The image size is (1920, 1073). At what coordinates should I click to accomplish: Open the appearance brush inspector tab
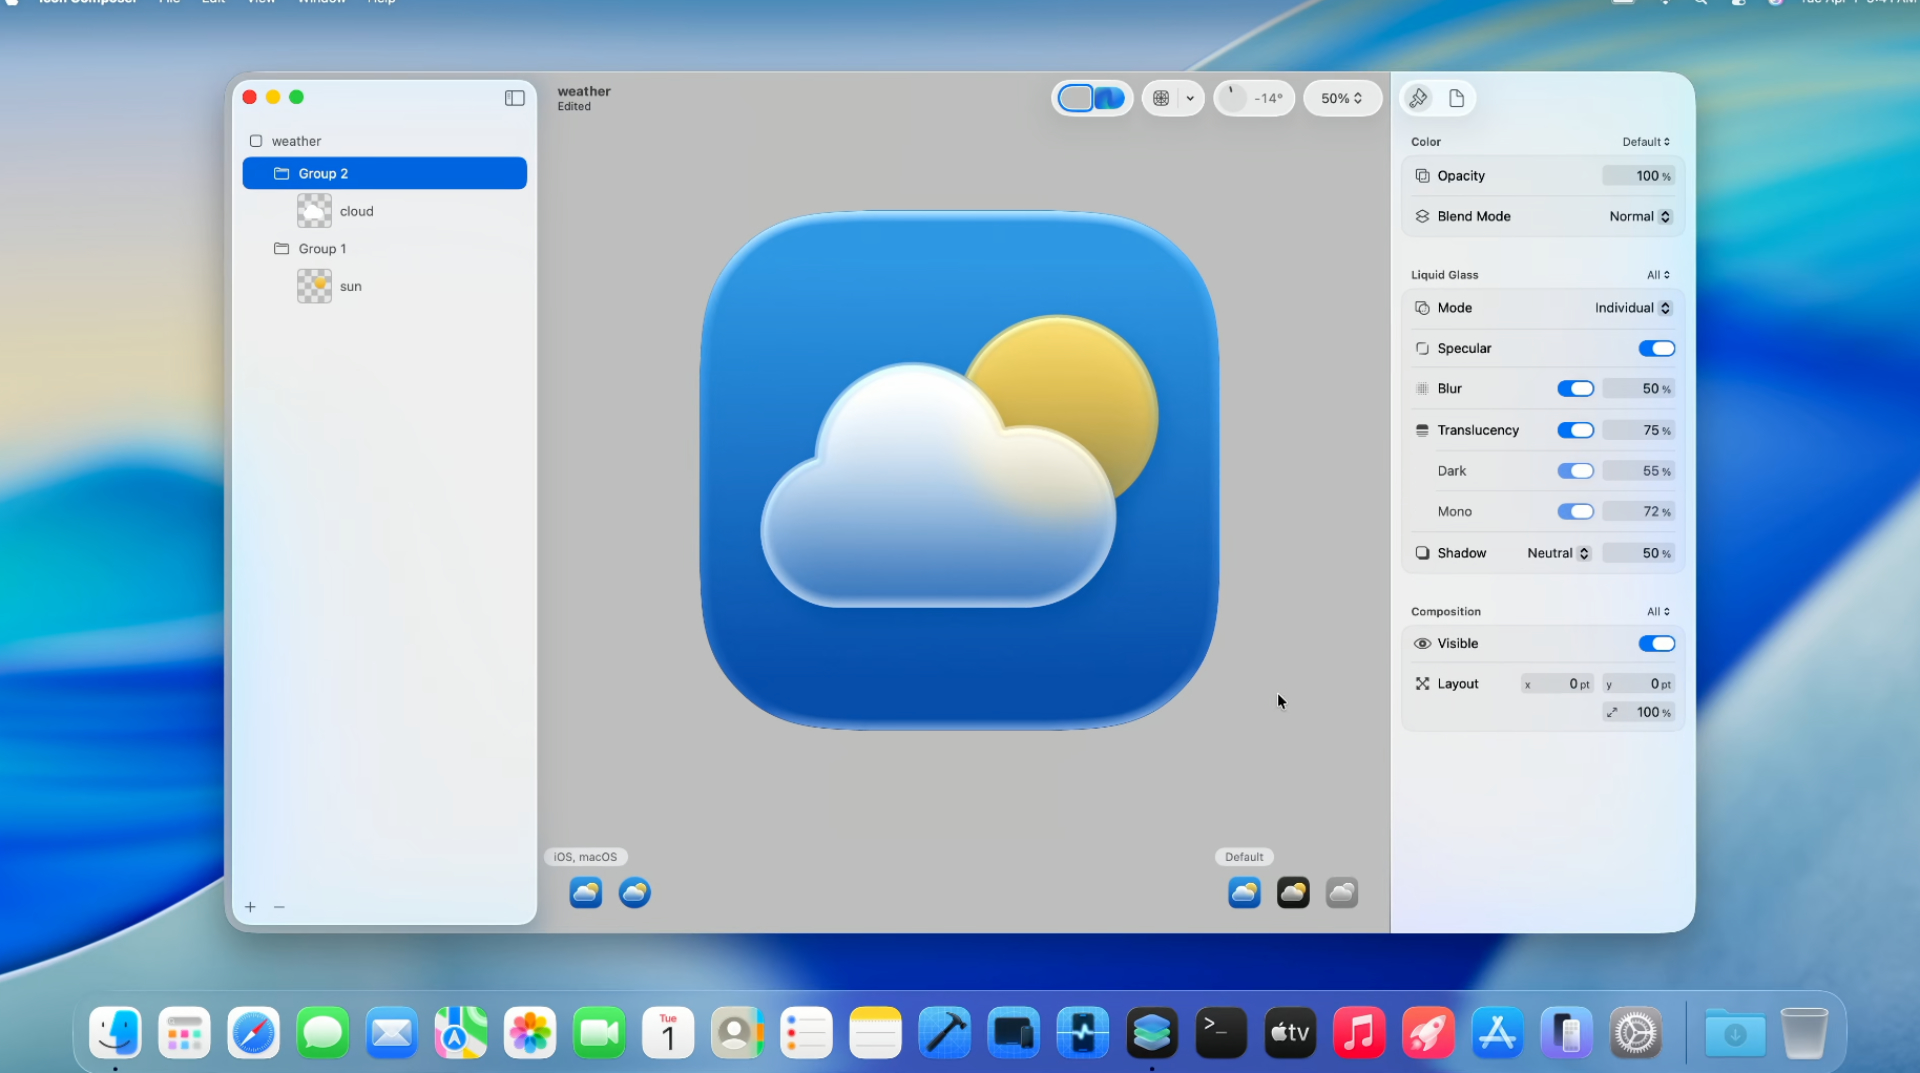click(x=1418, y=98)
